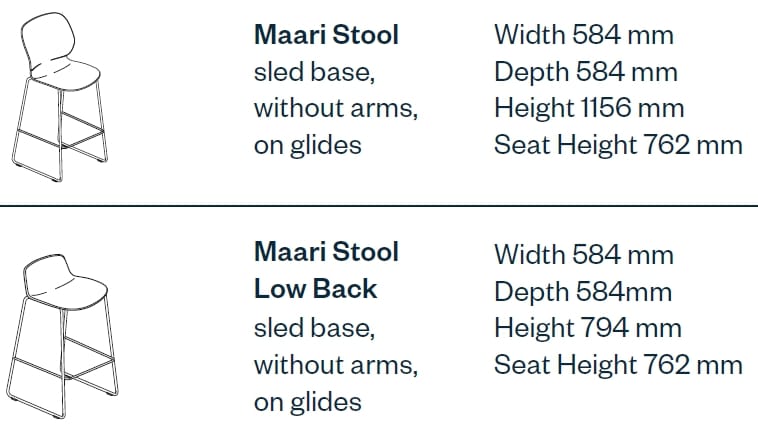
Task: Click the "Height 1156 mm" specification
Action: (x=597, y=108)
